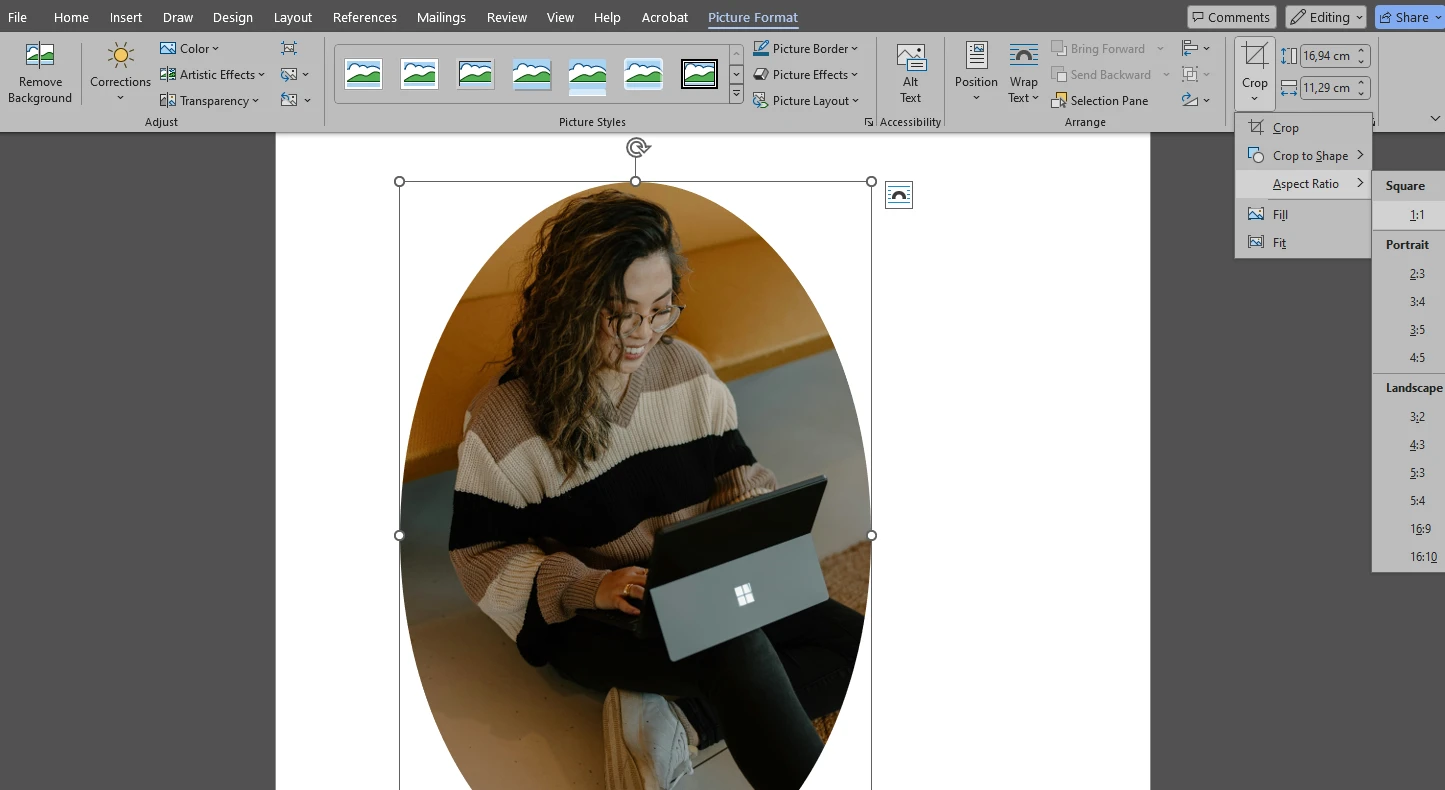Viewport: 1445px width, 790px height.
Task: Increase shape height with up stepper
Action: click(x=1362, y=51)
